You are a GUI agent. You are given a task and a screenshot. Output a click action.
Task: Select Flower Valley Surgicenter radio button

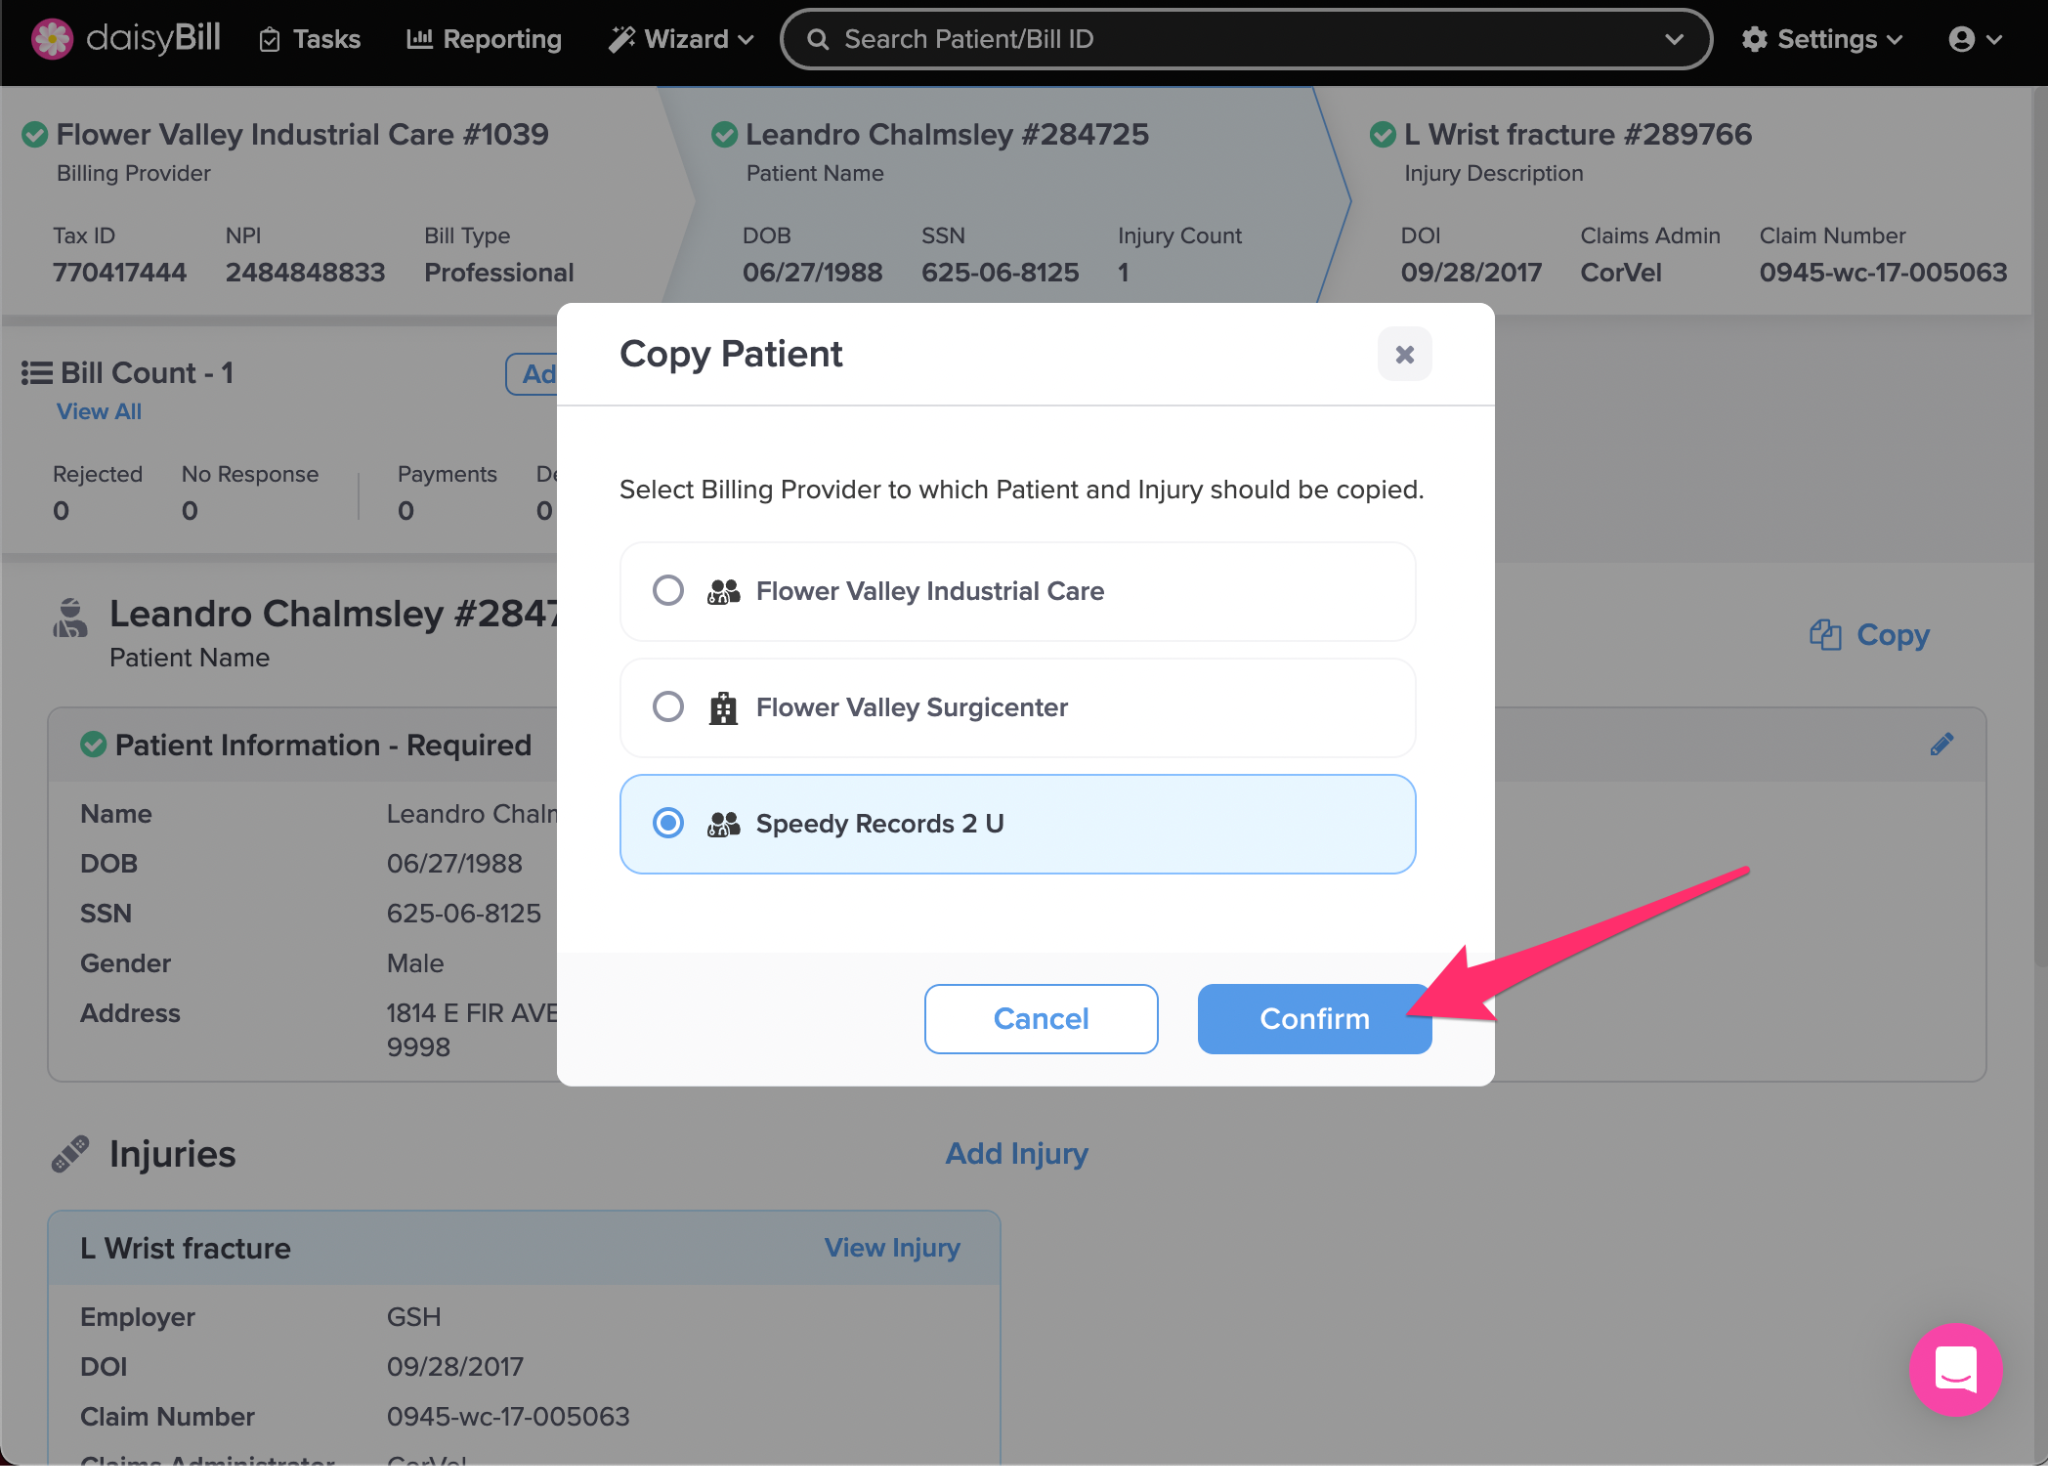click(x=668, y=708)
